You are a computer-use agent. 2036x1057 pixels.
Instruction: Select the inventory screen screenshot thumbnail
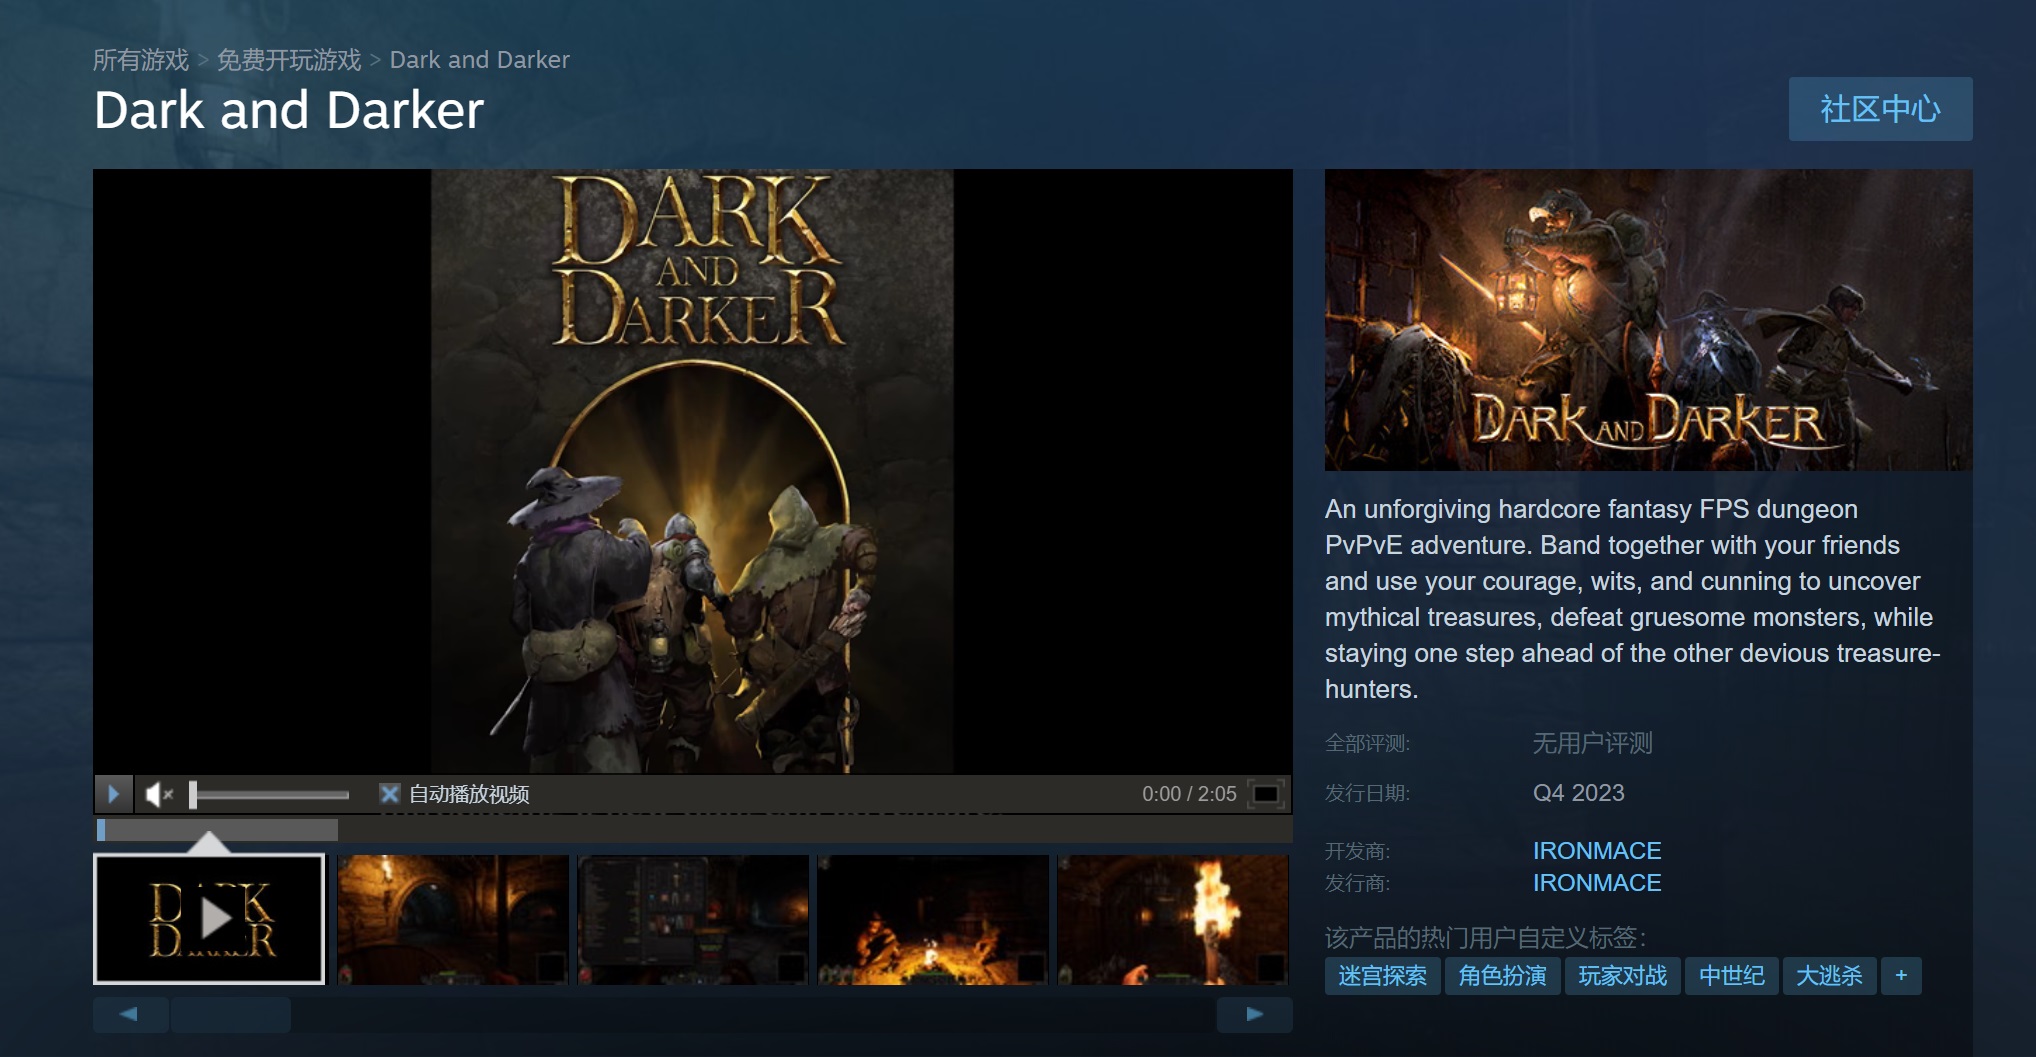pos(693,919)
